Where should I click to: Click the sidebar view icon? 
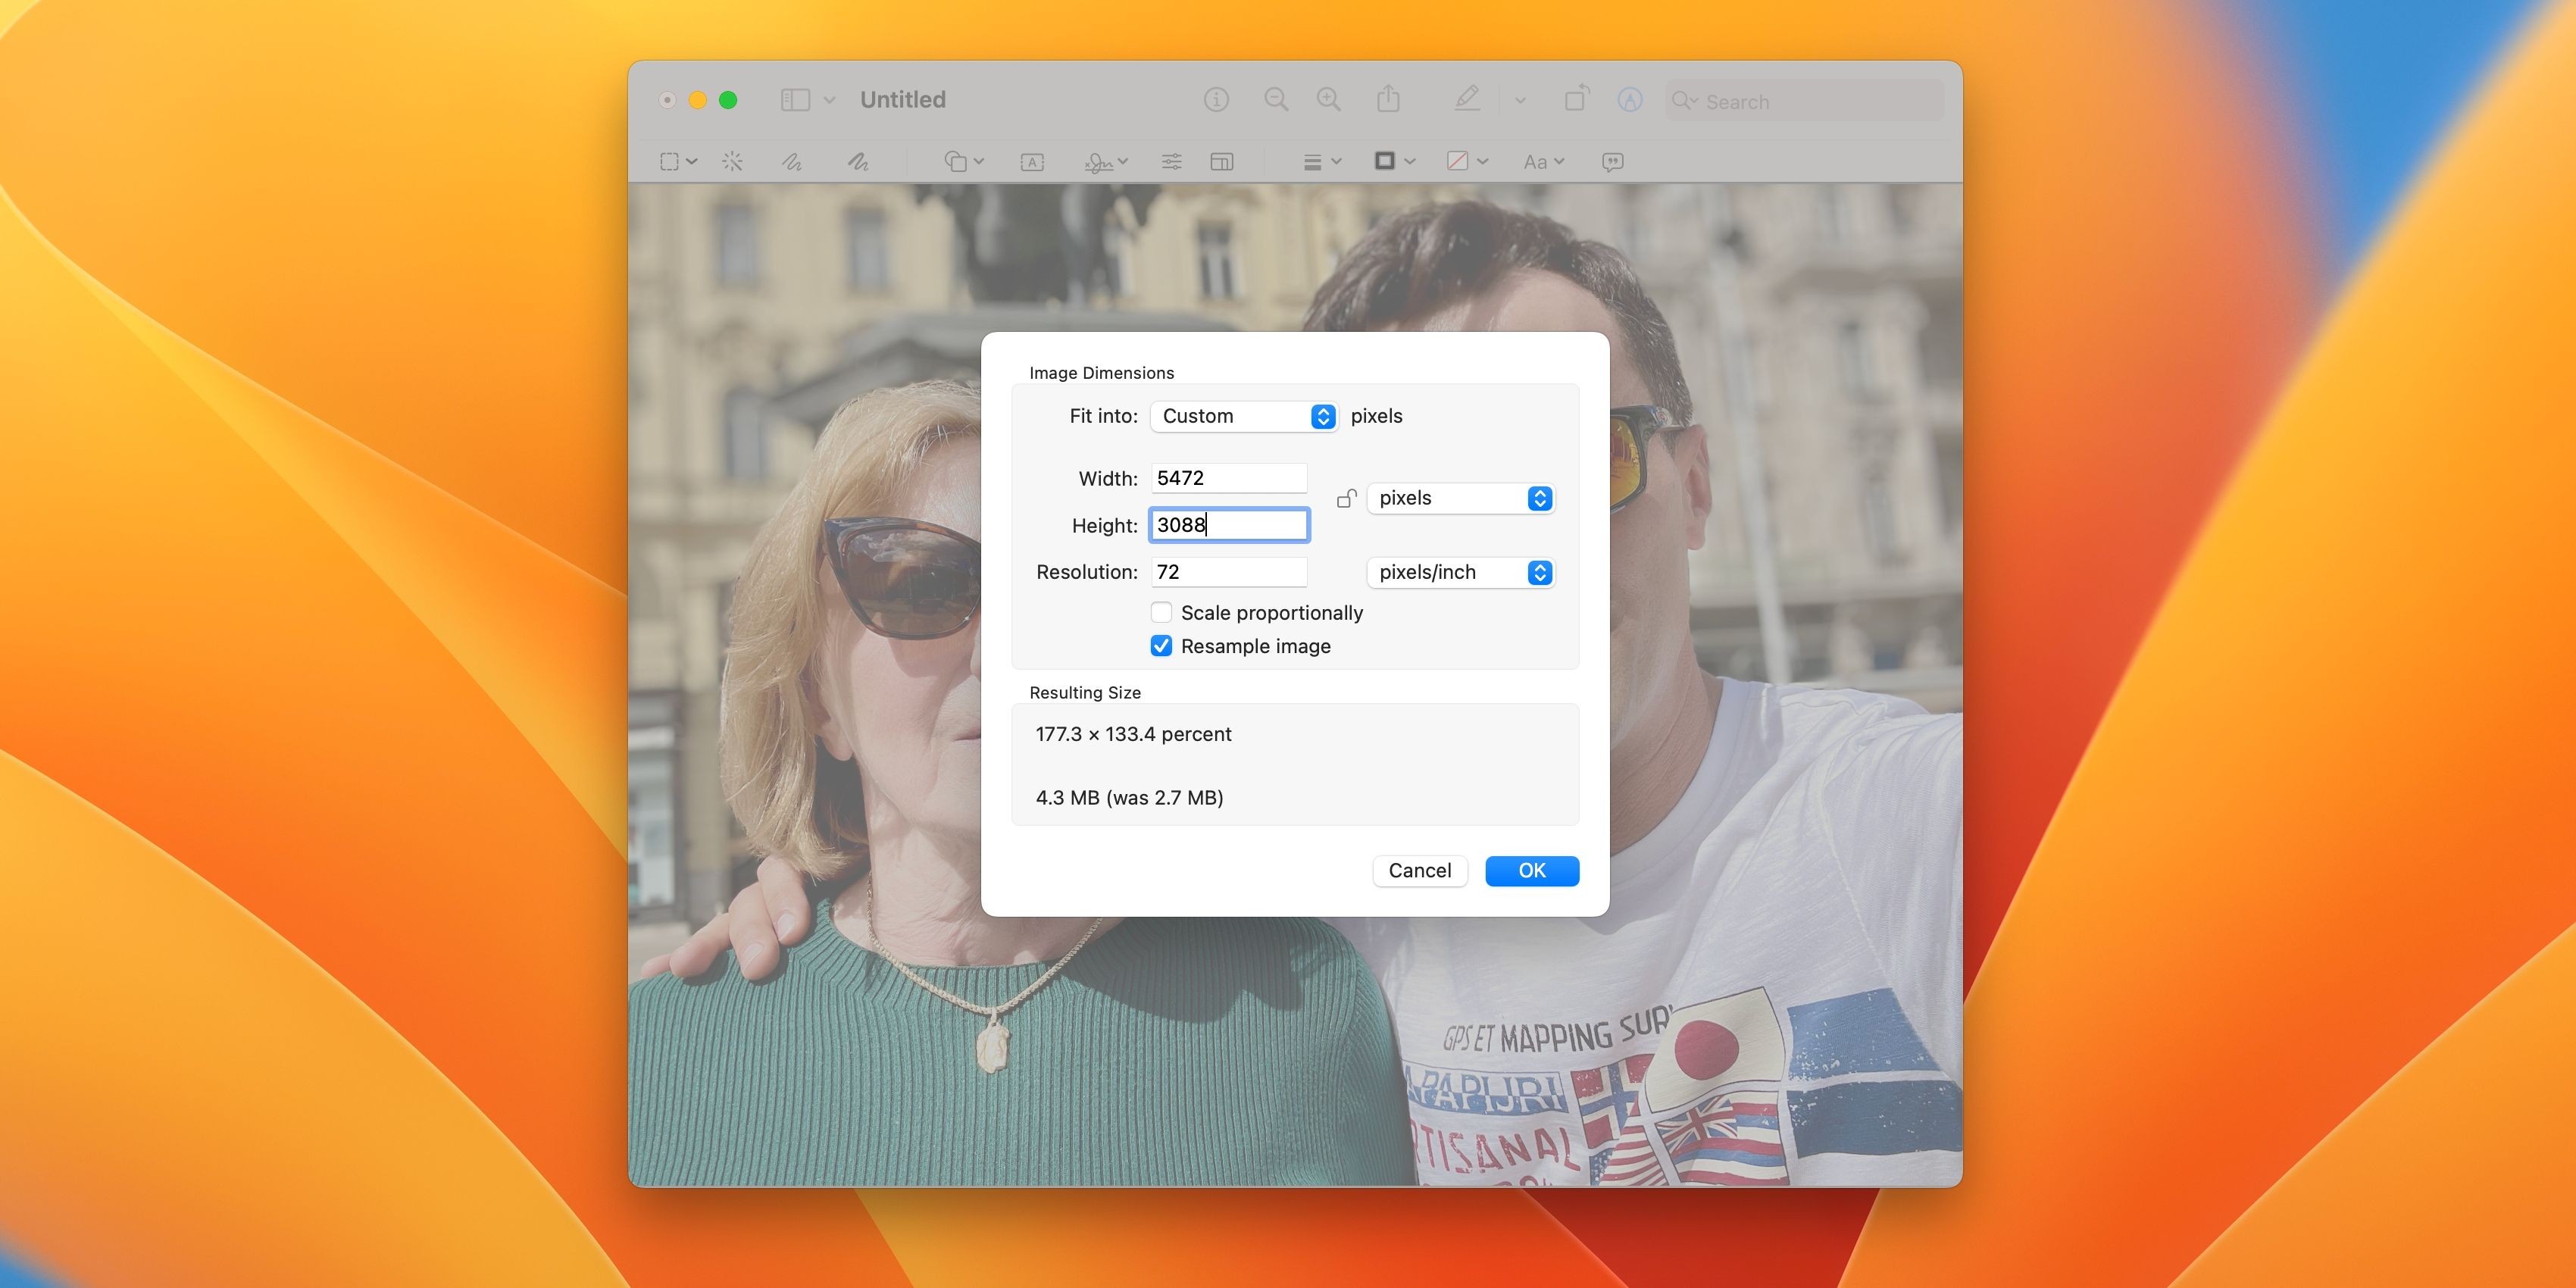tap(795, 100)
